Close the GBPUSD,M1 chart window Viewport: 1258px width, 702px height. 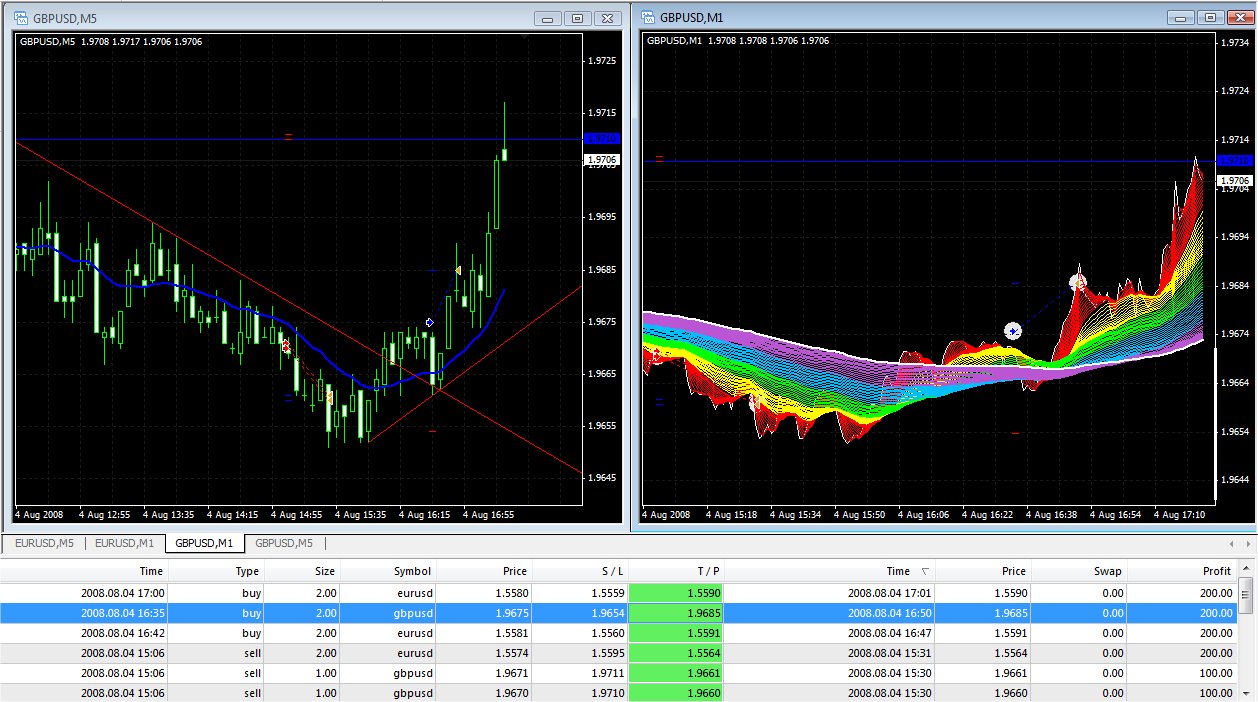[x=1239, y=17]
